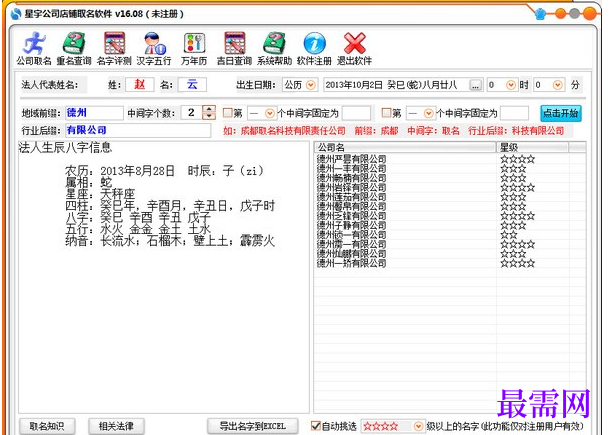Image resolution: width=609 pixels, height=435 pixels.
Task: Click the 点击开始 start button
Action: pyautogui.click(x=560, y=113)
